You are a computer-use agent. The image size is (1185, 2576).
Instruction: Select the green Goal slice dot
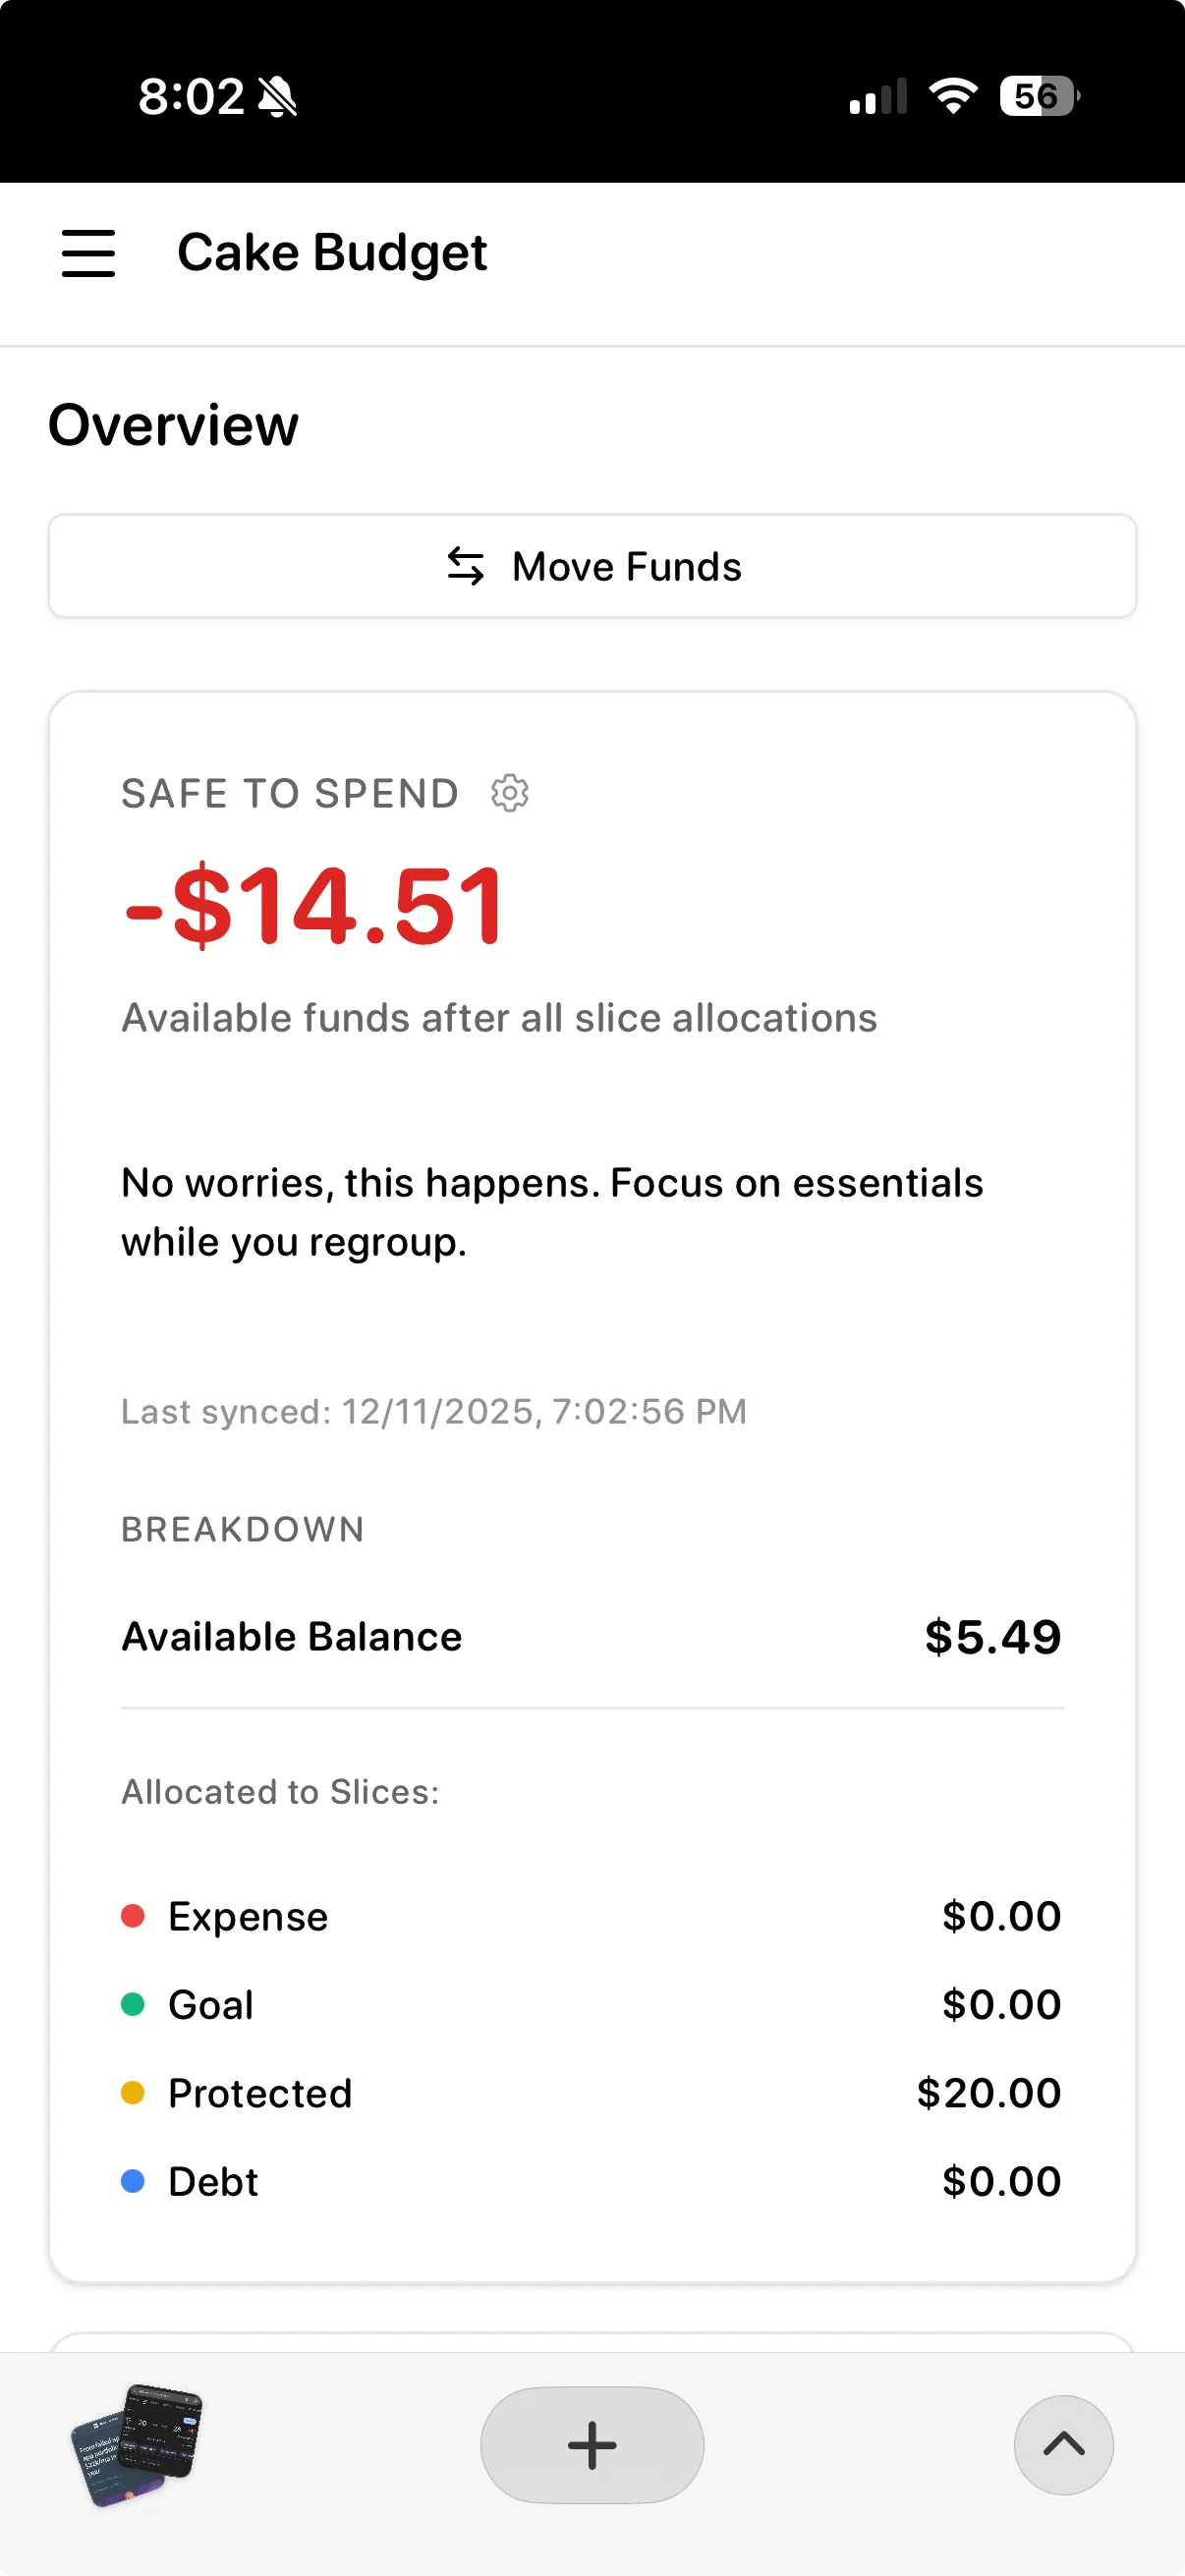133,2003
